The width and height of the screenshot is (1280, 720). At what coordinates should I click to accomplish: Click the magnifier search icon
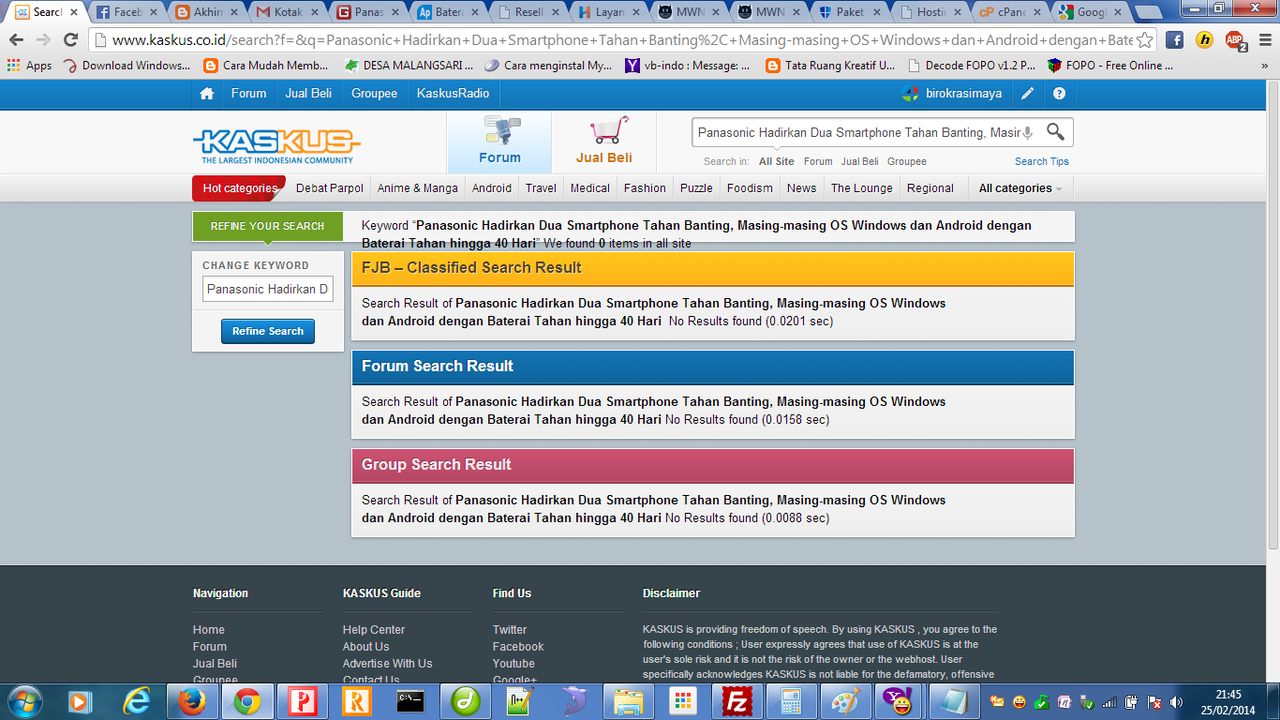click(x=1055, y=132)
